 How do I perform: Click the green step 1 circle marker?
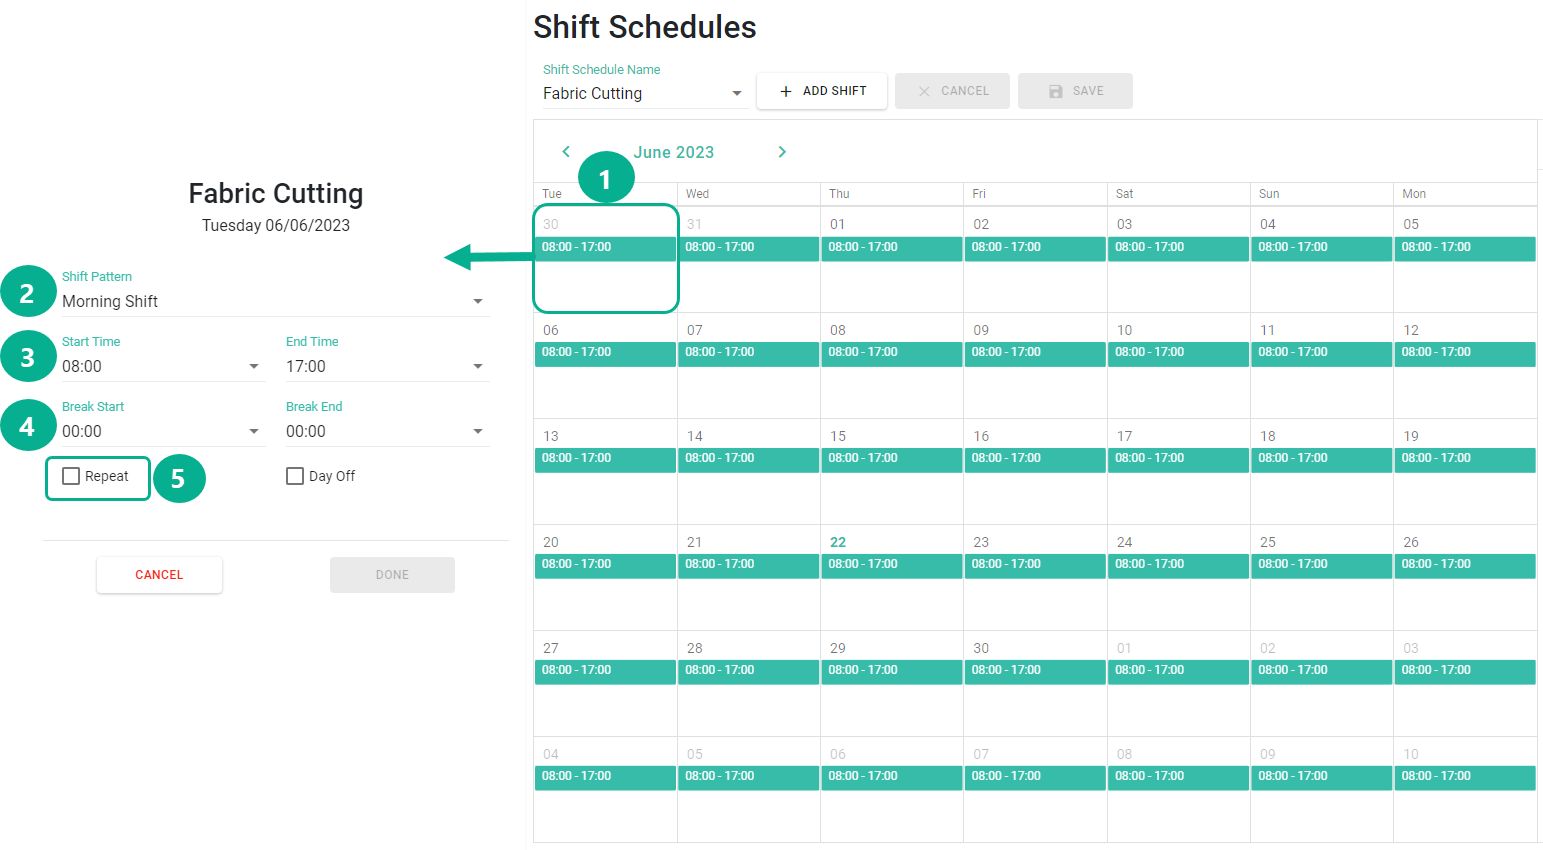click(605, 179)
